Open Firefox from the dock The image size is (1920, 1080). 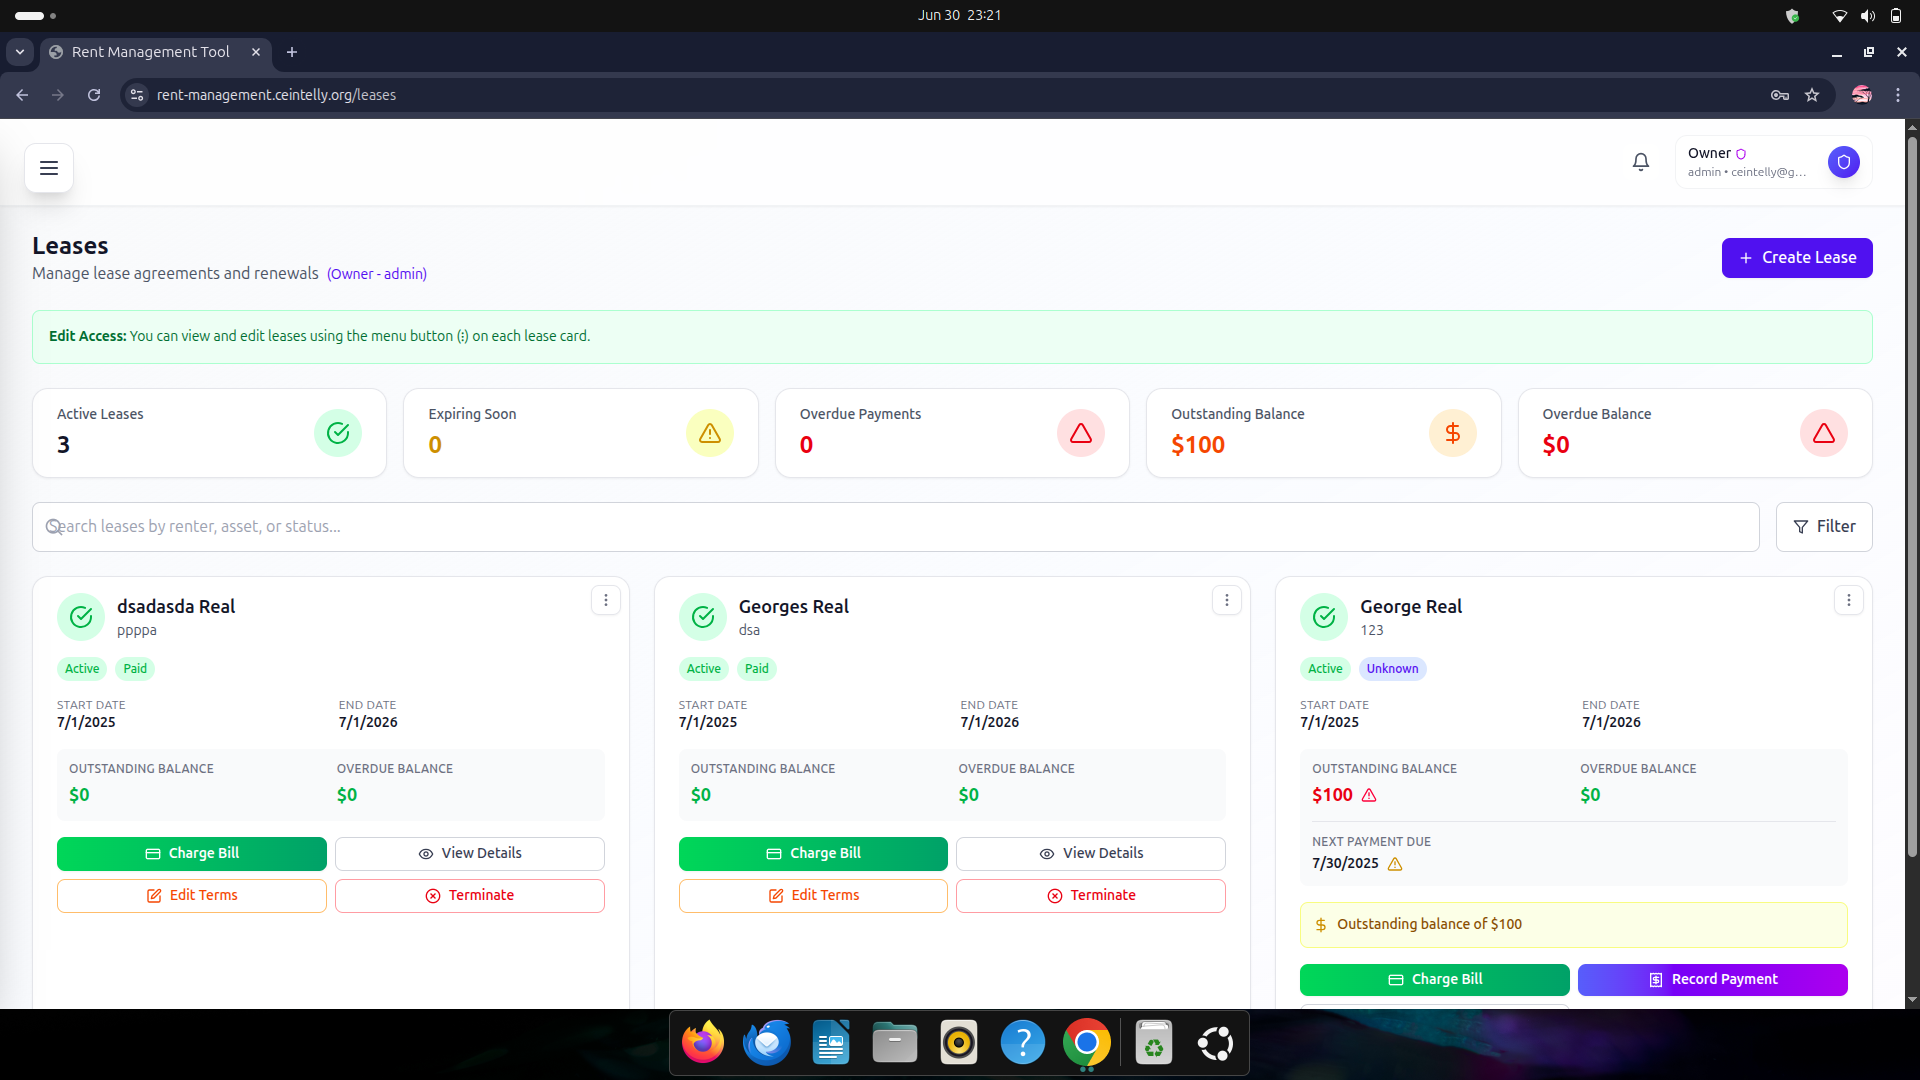click(x=703, y=1043)
